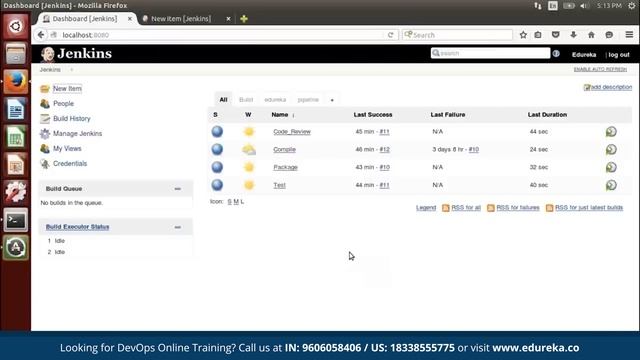This screenshot has width=640, height=360.
Task: Sort jobs by Name column
Action: tap(280, 115)
